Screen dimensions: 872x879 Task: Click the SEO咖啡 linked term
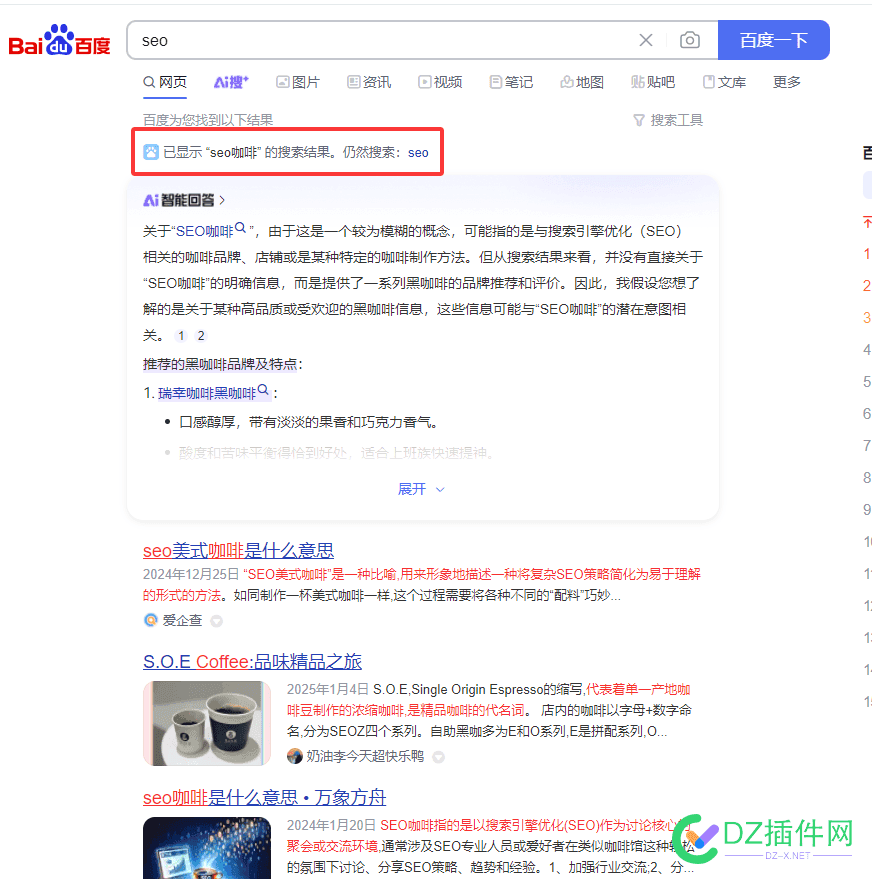(205, 231)
